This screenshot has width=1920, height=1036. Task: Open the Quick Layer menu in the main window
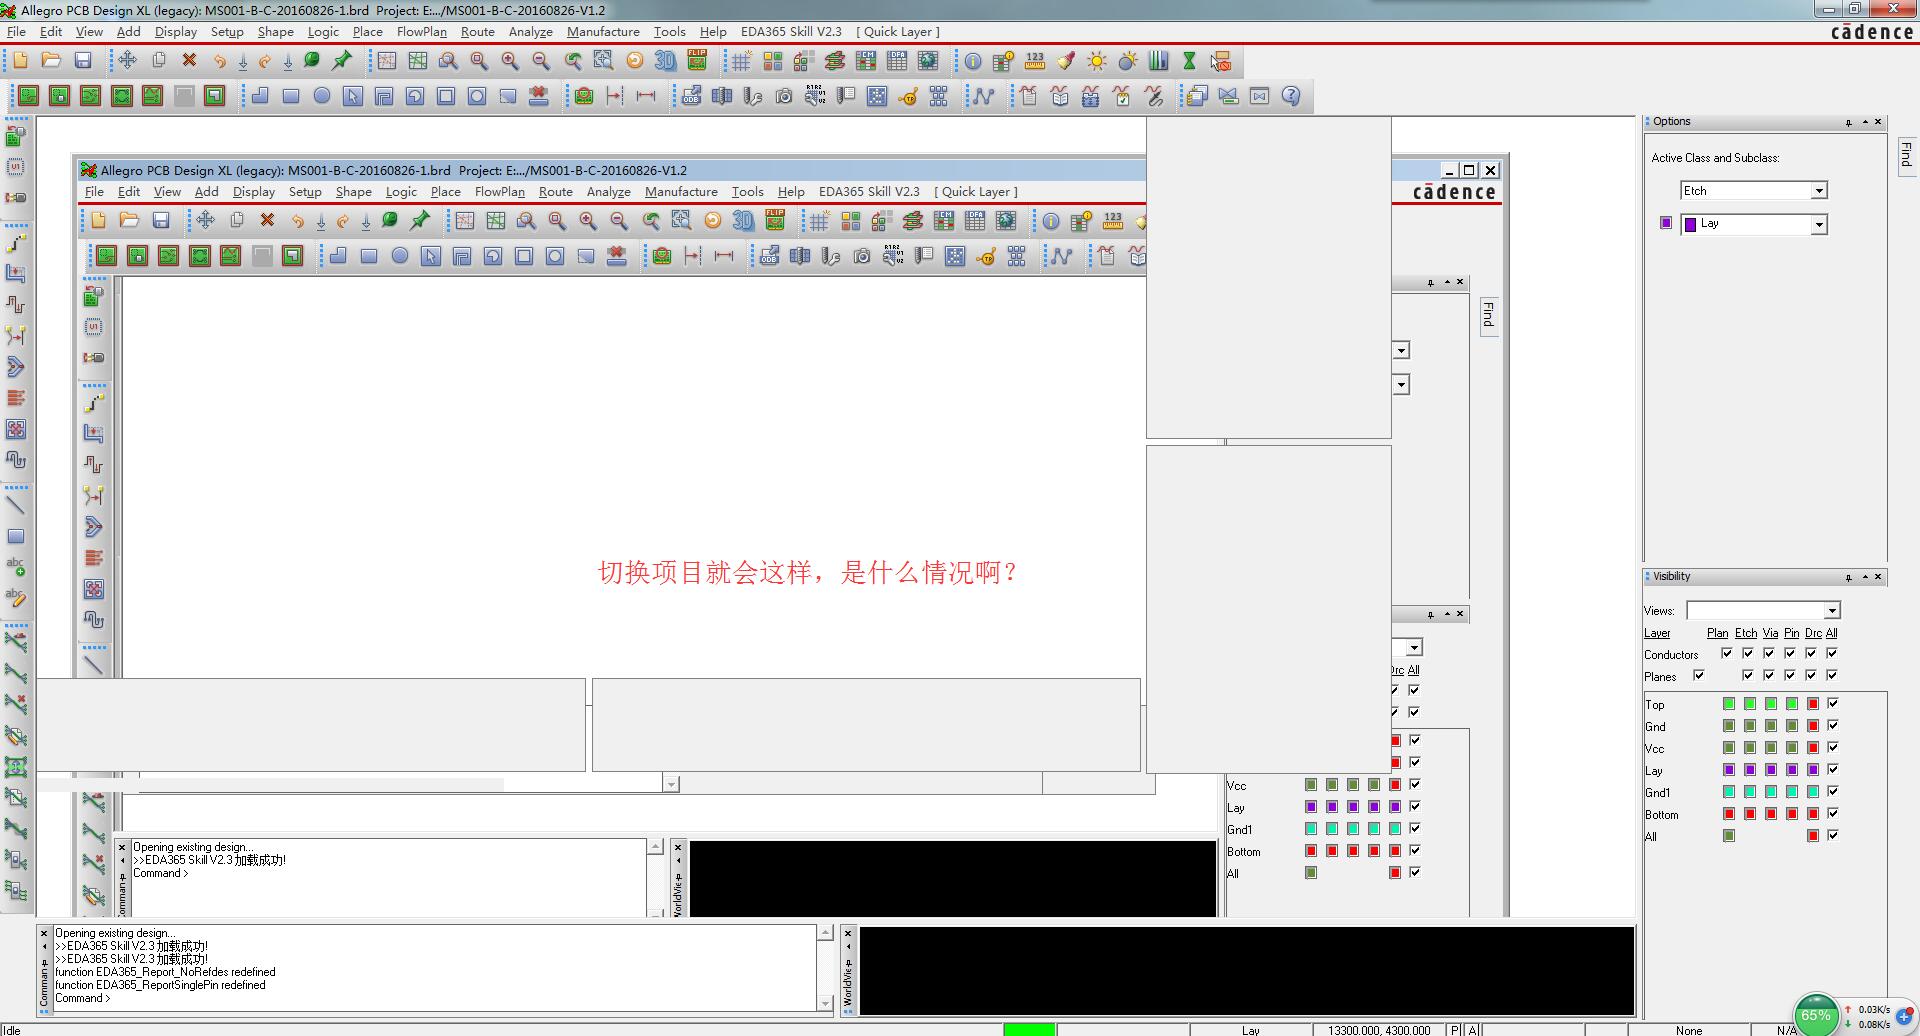898,31
